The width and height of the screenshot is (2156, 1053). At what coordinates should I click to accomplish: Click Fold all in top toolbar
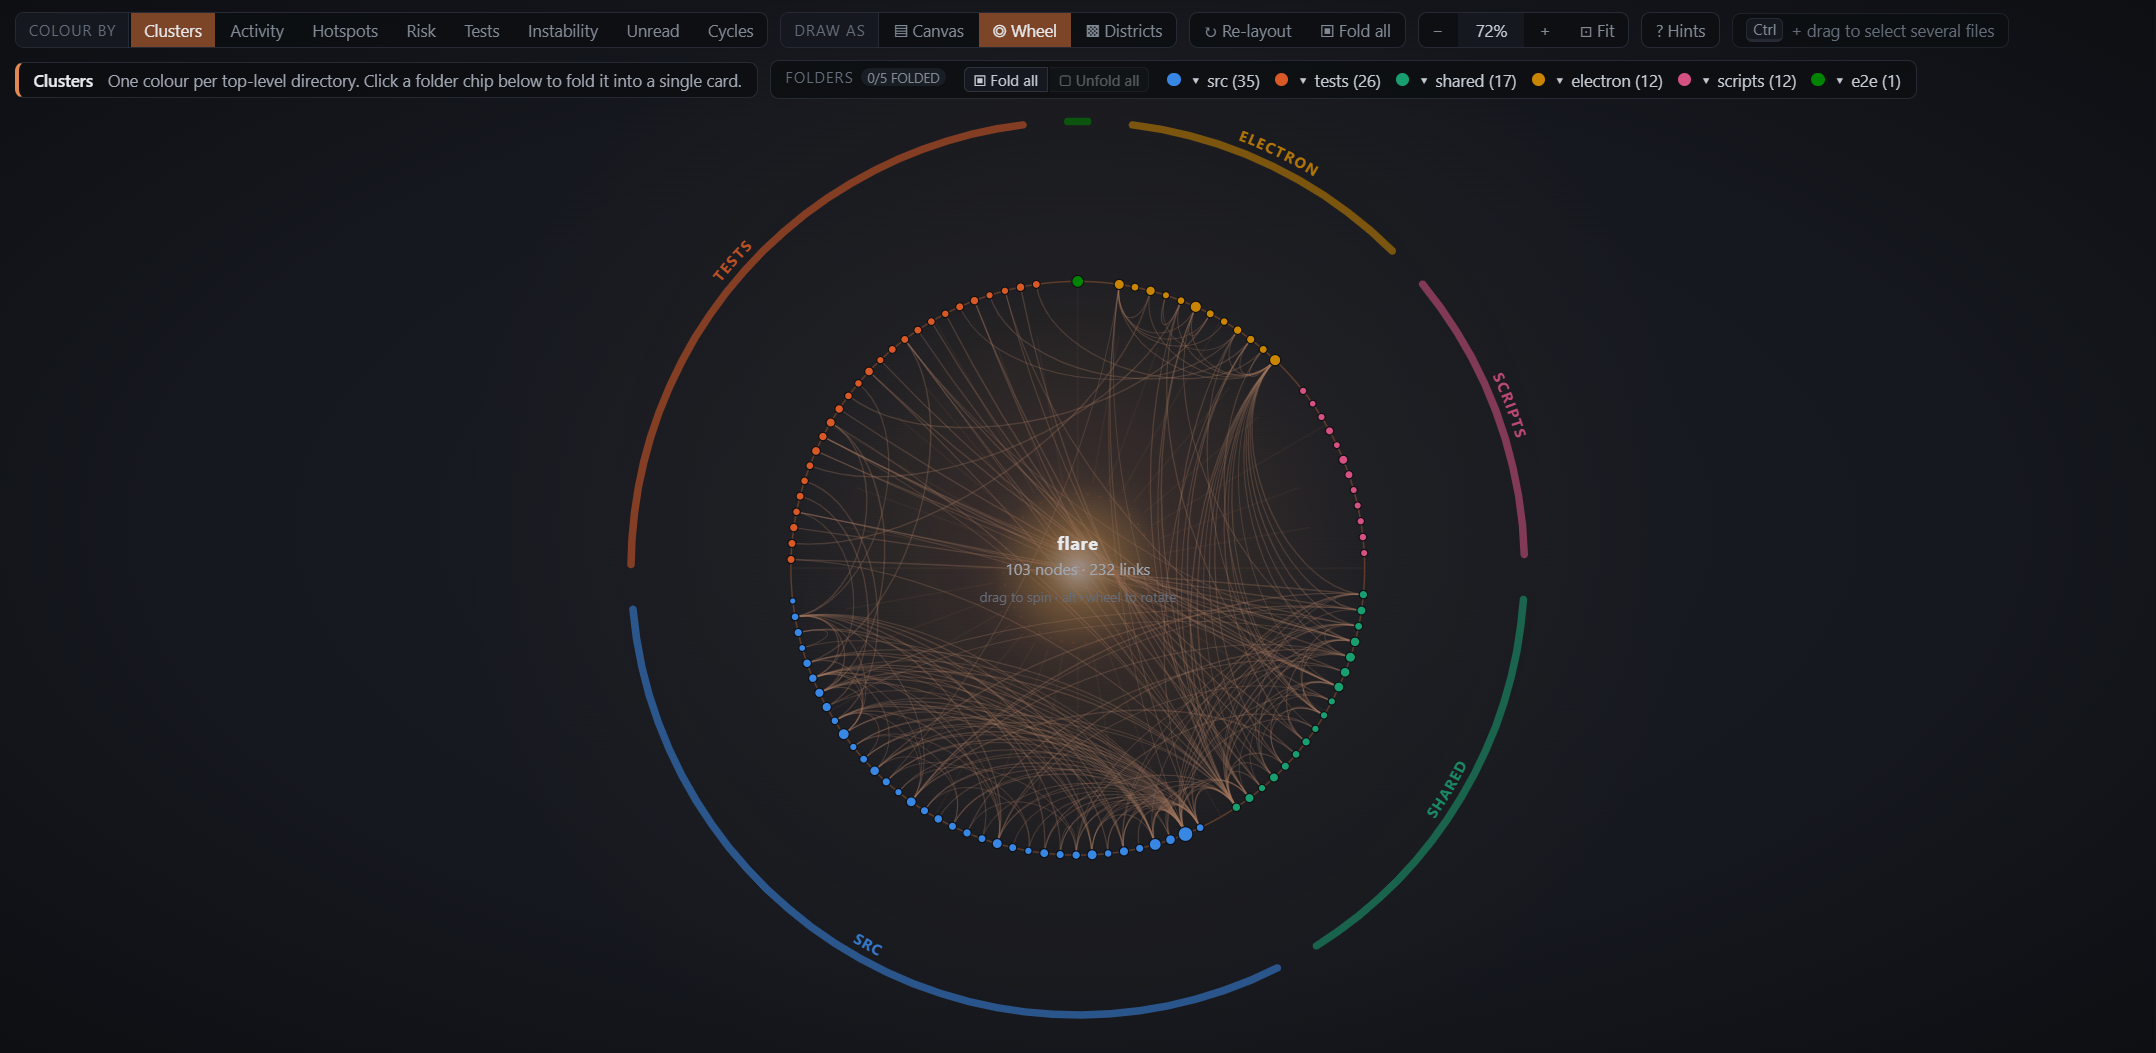click(1355, 31)
